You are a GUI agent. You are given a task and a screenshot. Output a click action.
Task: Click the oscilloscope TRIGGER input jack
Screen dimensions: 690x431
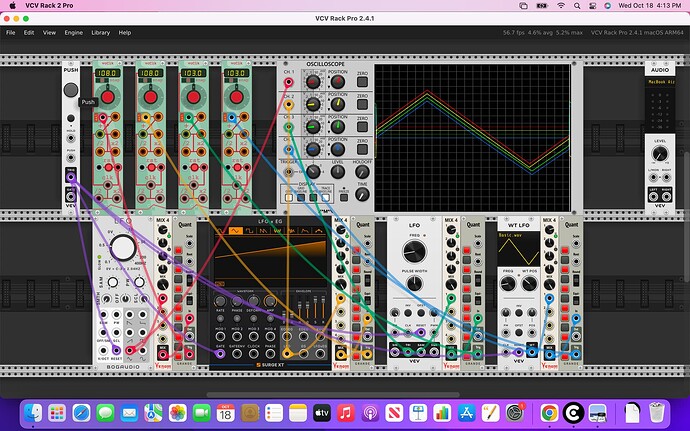[x=288, y=172]
